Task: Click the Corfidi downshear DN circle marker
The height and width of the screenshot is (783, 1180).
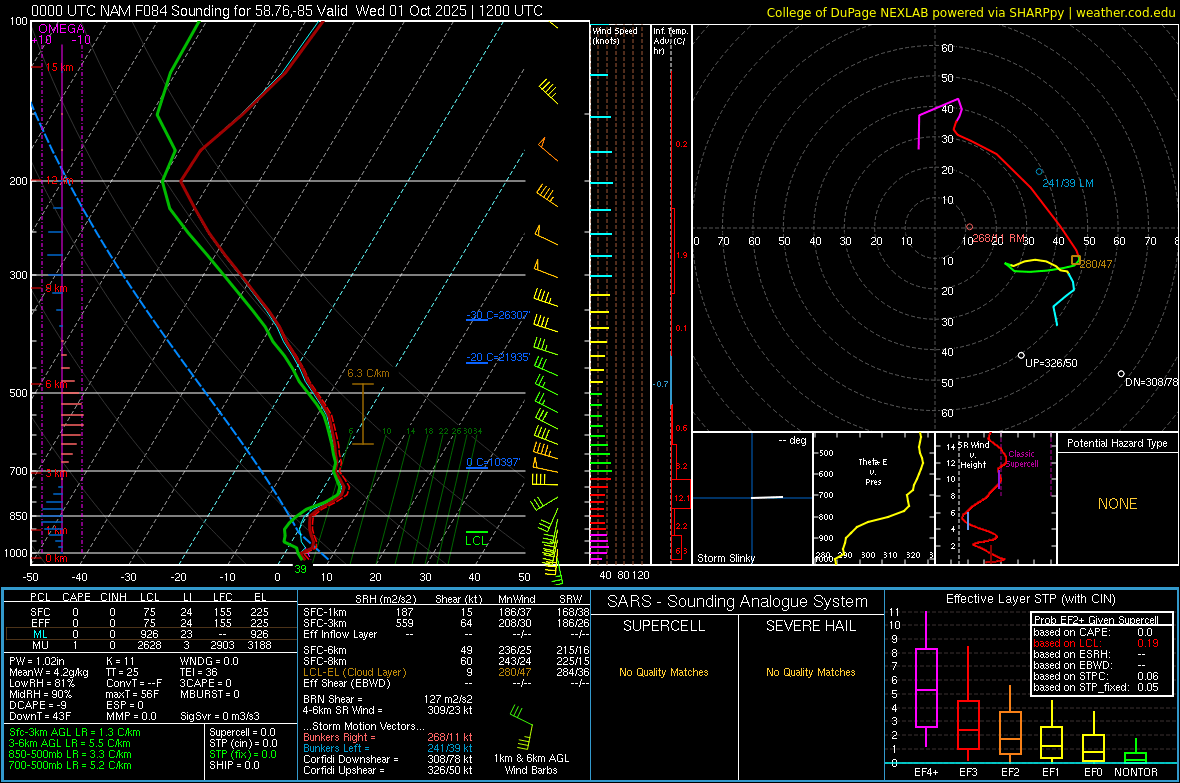Action: tap(1121, 373)
